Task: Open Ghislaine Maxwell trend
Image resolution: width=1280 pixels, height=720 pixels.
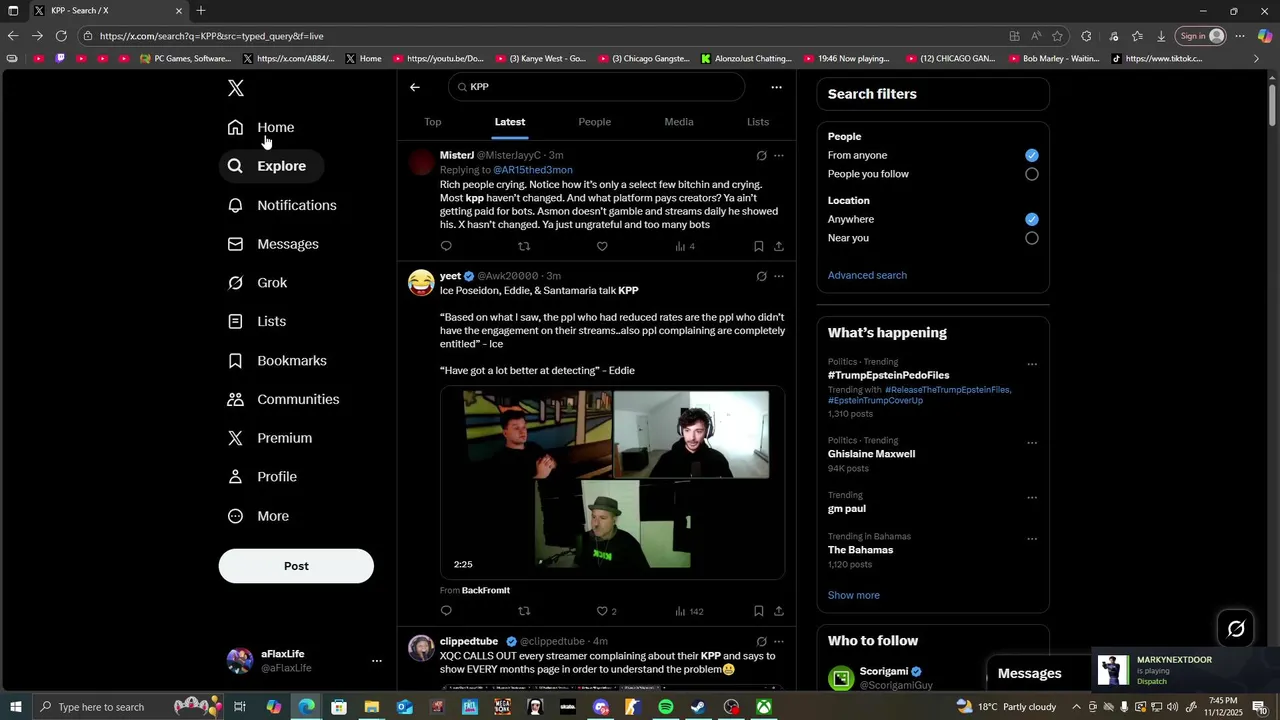Action: 871,454
